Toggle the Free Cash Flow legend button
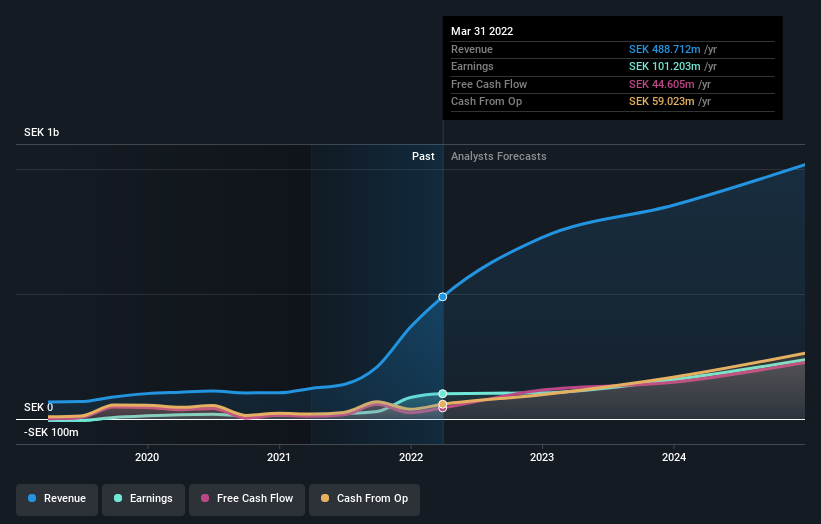The image size is (821, 524). 247,498
